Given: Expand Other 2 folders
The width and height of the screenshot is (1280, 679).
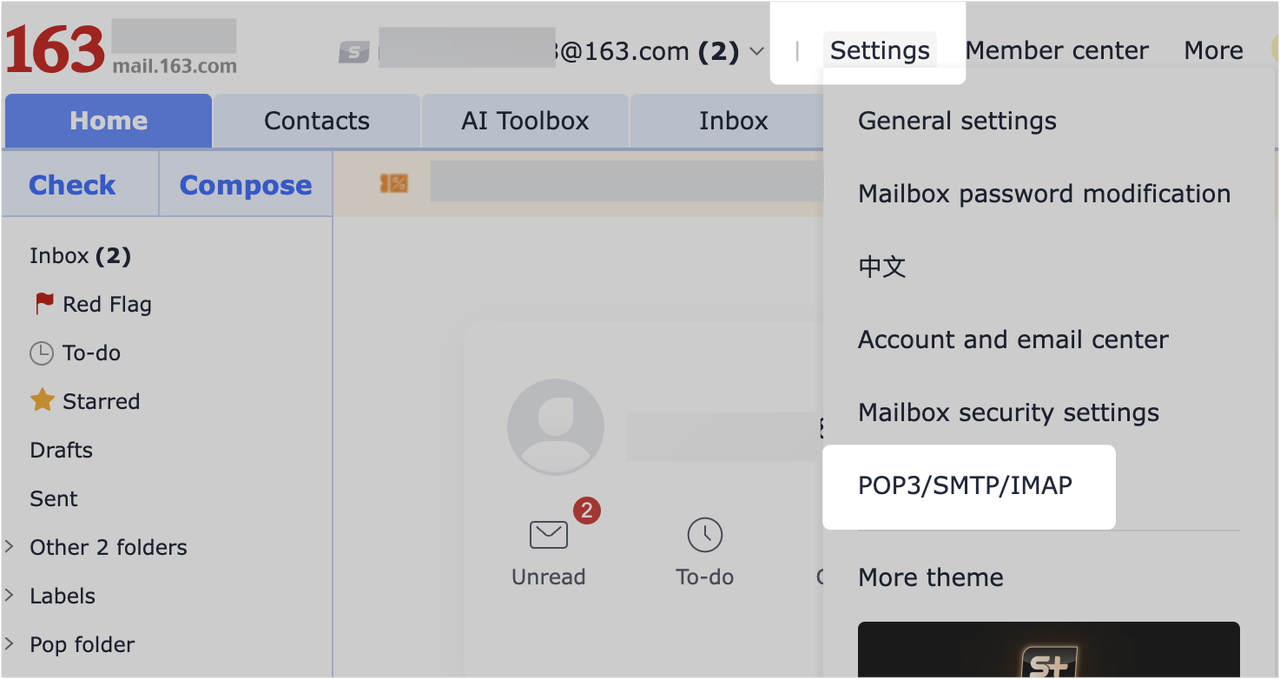Looking at the screenshot, I should tap(9, 546).
